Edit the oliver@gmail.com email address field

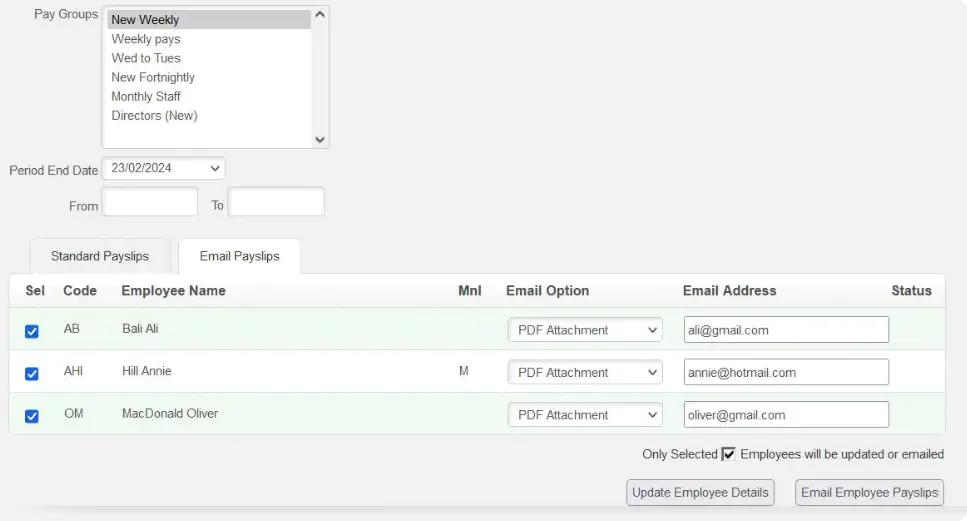click(786, 414)
